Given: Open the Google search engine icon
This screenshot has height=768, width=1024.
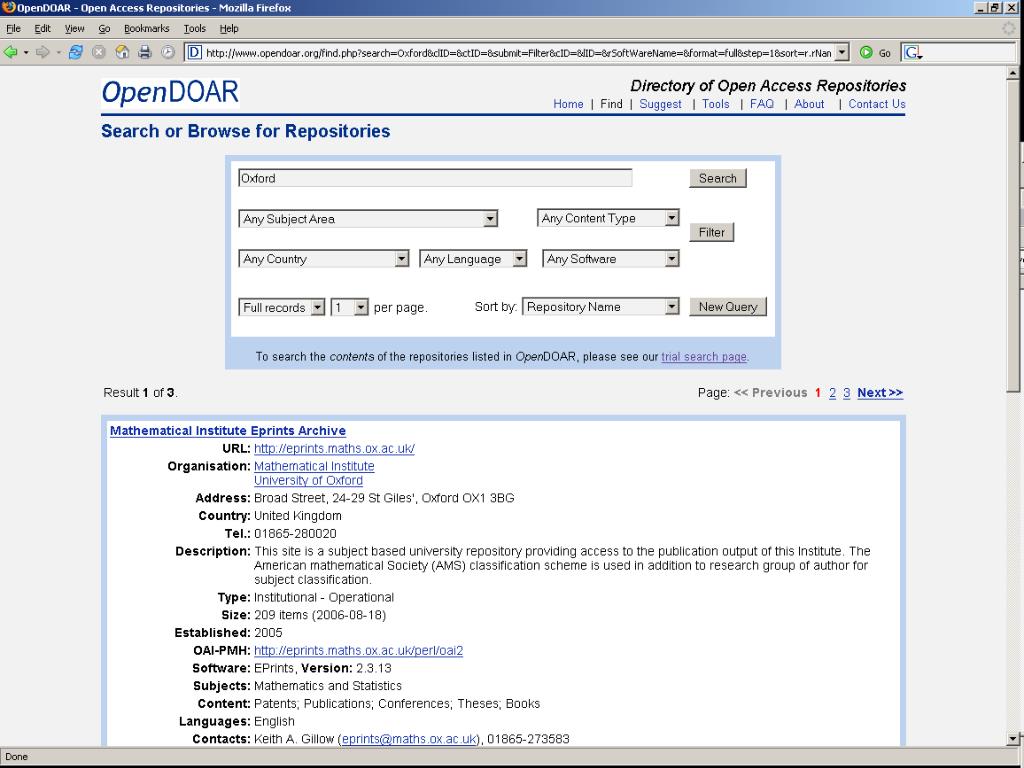Looking at the screenshot, I should pos(912,52).
